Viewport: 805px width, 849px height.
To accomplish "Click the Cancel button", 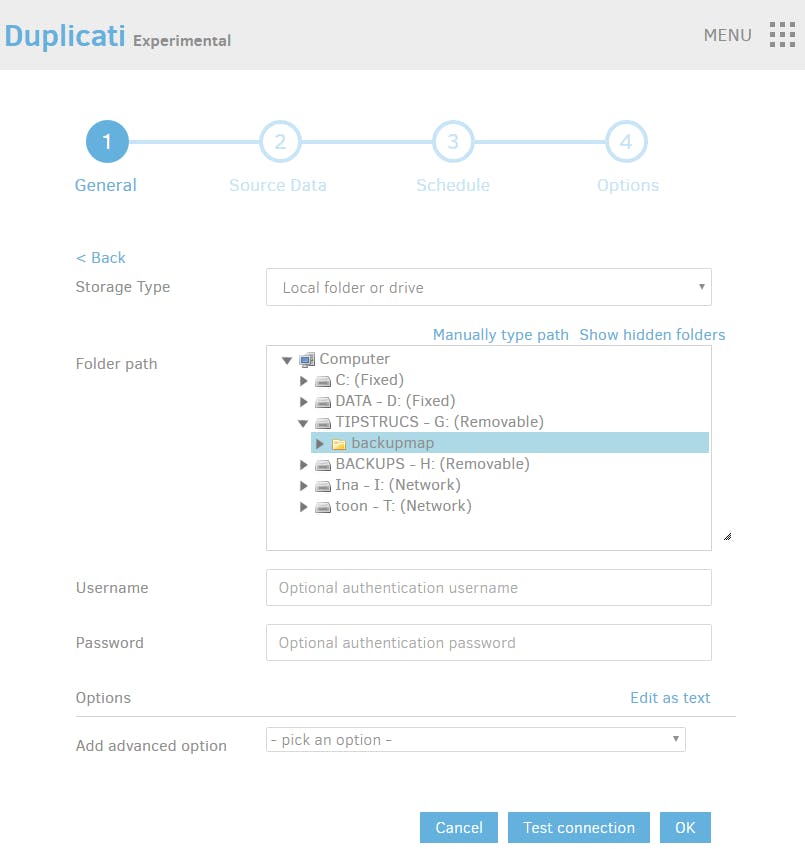I will (x=459, y=827).
